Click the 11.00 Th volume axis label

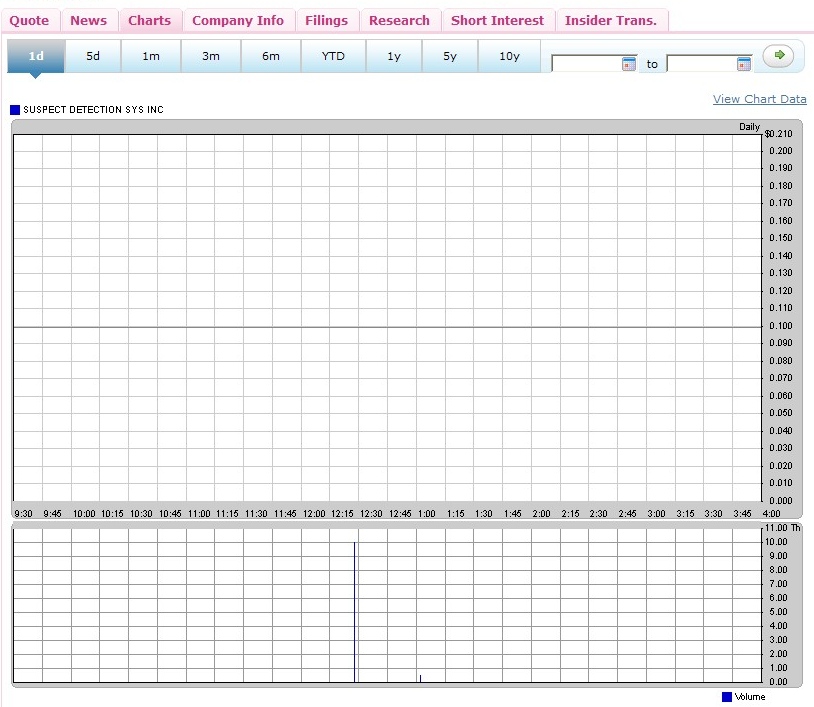point(783,528)
